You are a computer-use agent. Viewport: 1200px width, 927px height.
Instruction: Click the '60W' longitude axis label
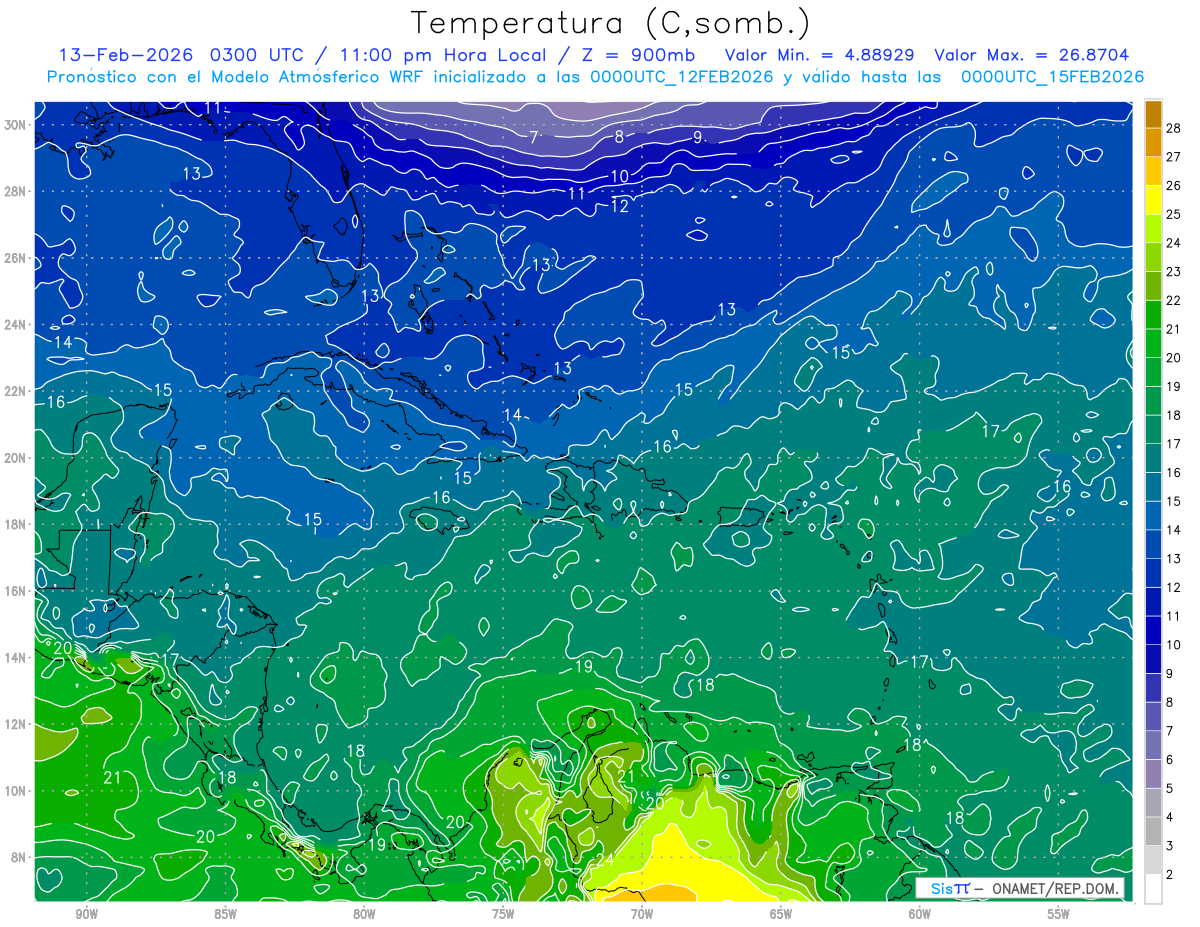(x=920, y=914)
